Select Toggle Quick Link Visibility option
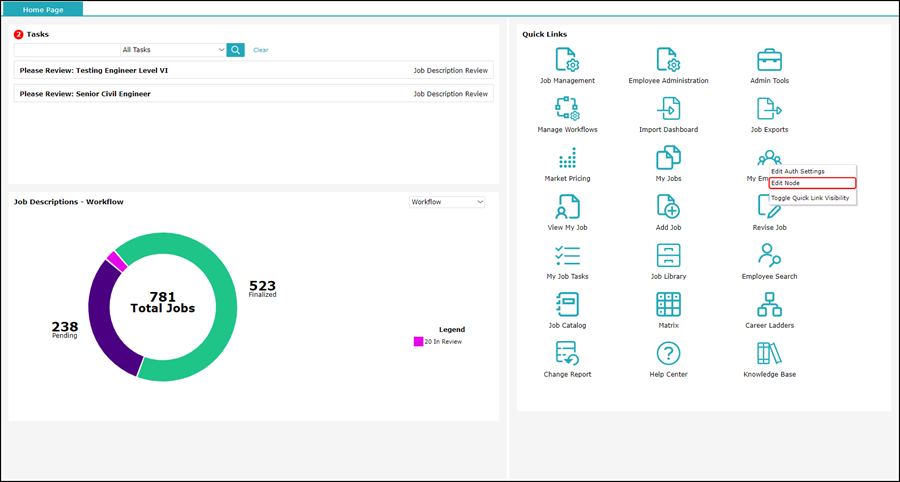The height and width of the screenshot is (482, 900). coord(810,198)
